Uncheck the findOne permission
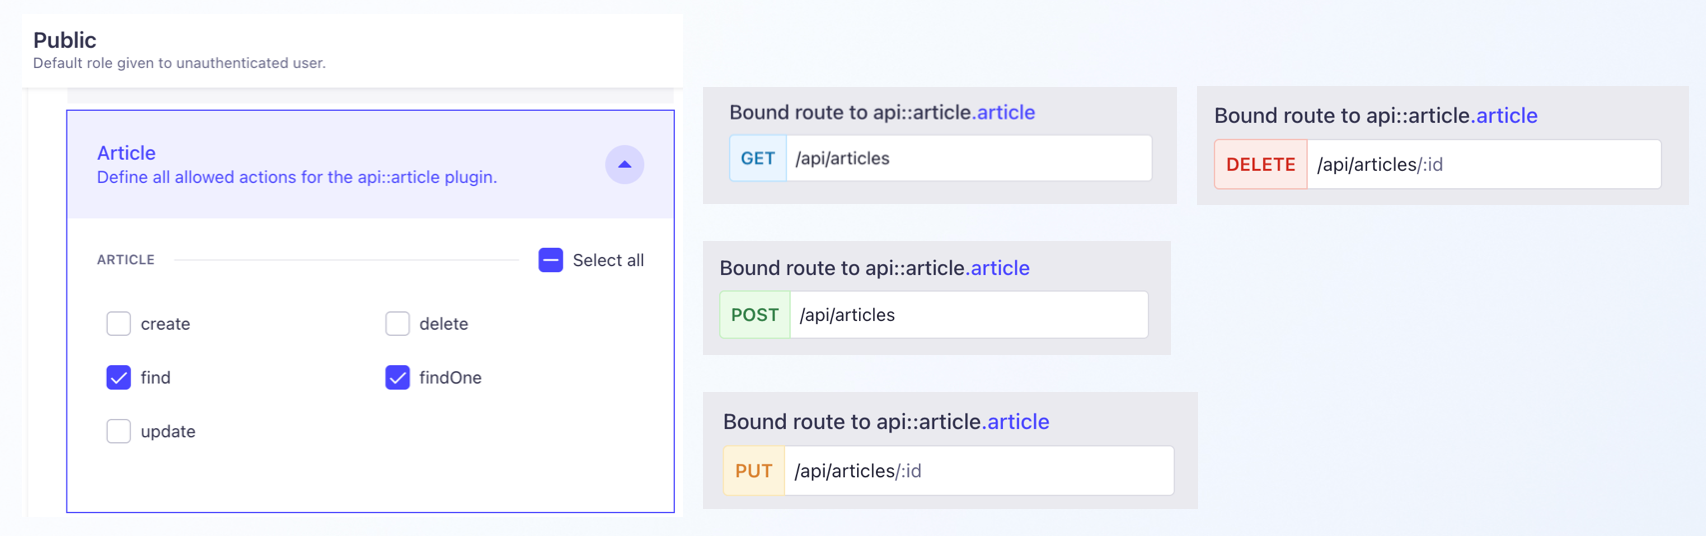 [398, 378]
